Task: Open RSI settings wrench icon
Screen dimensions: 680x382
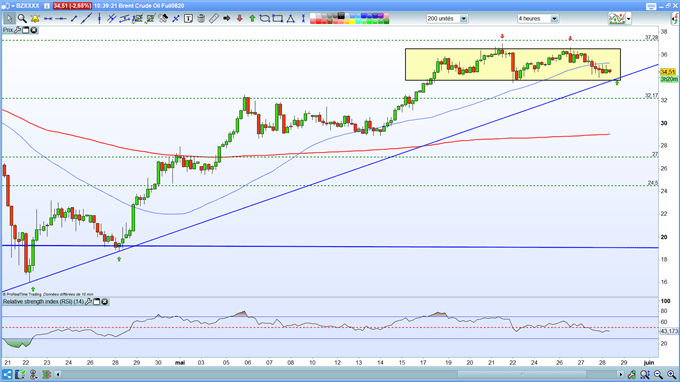Action: click(x=88, y=301)
